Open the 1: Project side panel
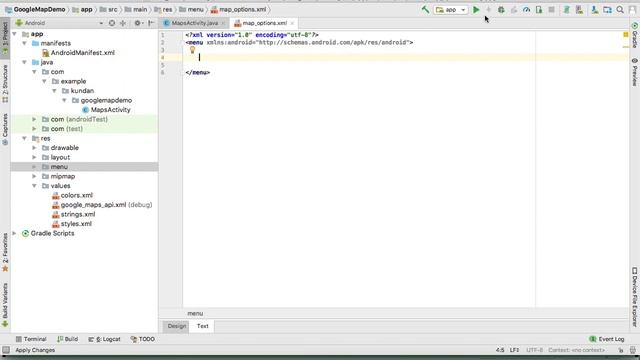This screenshot has width=640, height=360. tap(5, 38)
